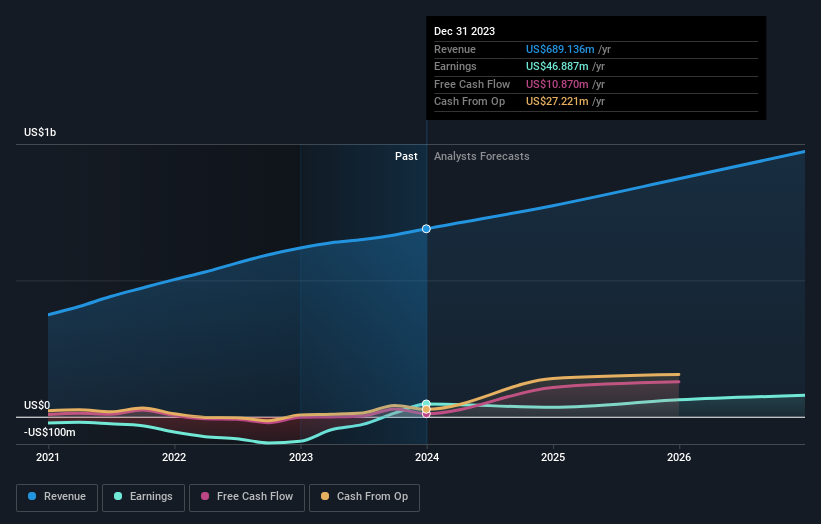Click the Free Cash Flow label in tooltip
Viewport: 821px width, 524px height.
pos(472,84)
